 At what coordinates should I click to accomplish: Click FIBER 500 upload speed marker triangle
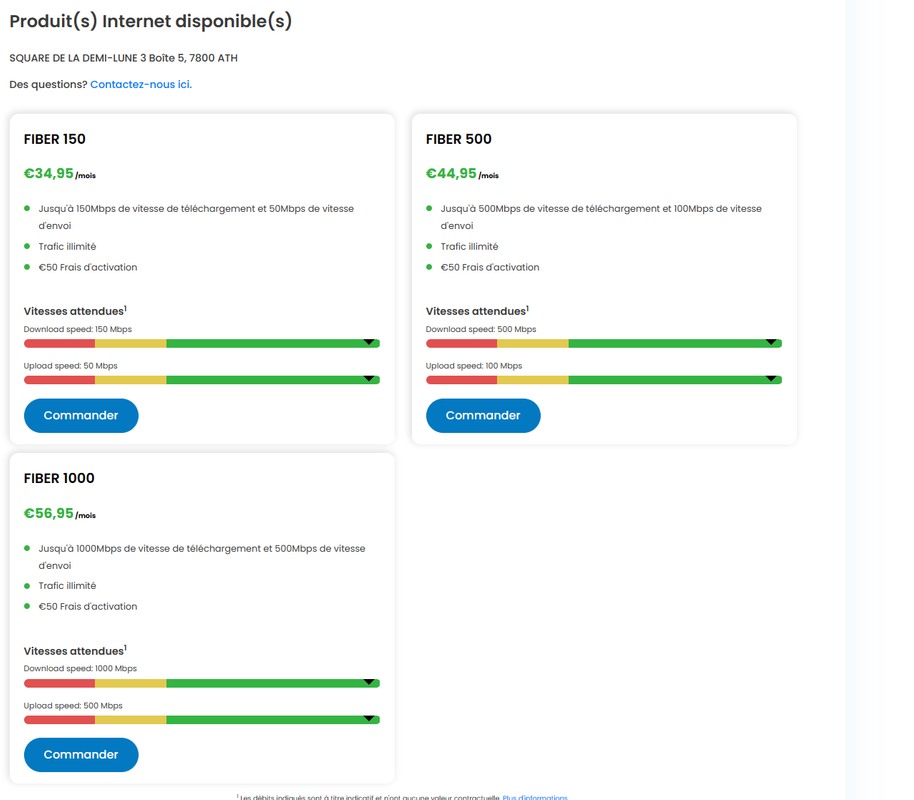point(771,378)
